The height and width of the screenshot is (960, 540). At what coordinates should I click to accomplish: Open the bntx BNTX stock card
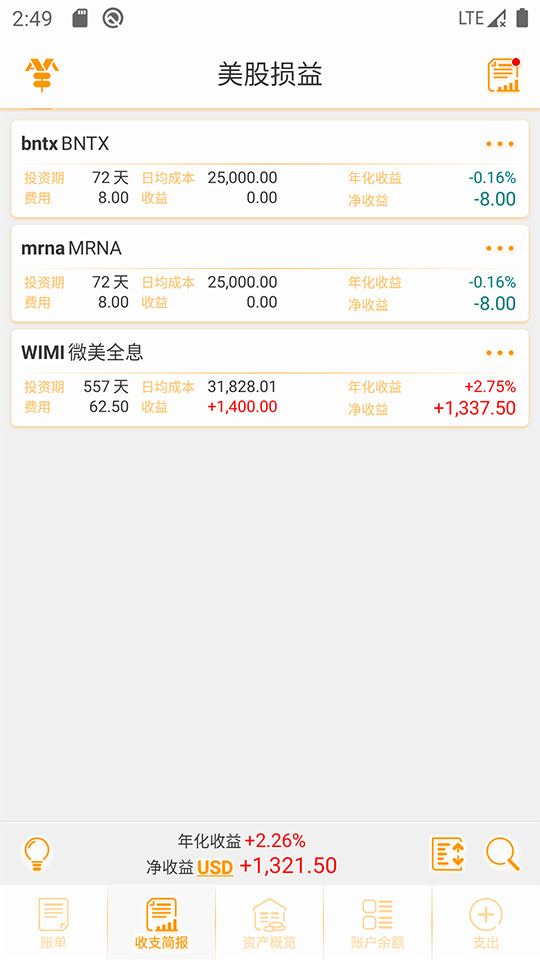point(269,169)
